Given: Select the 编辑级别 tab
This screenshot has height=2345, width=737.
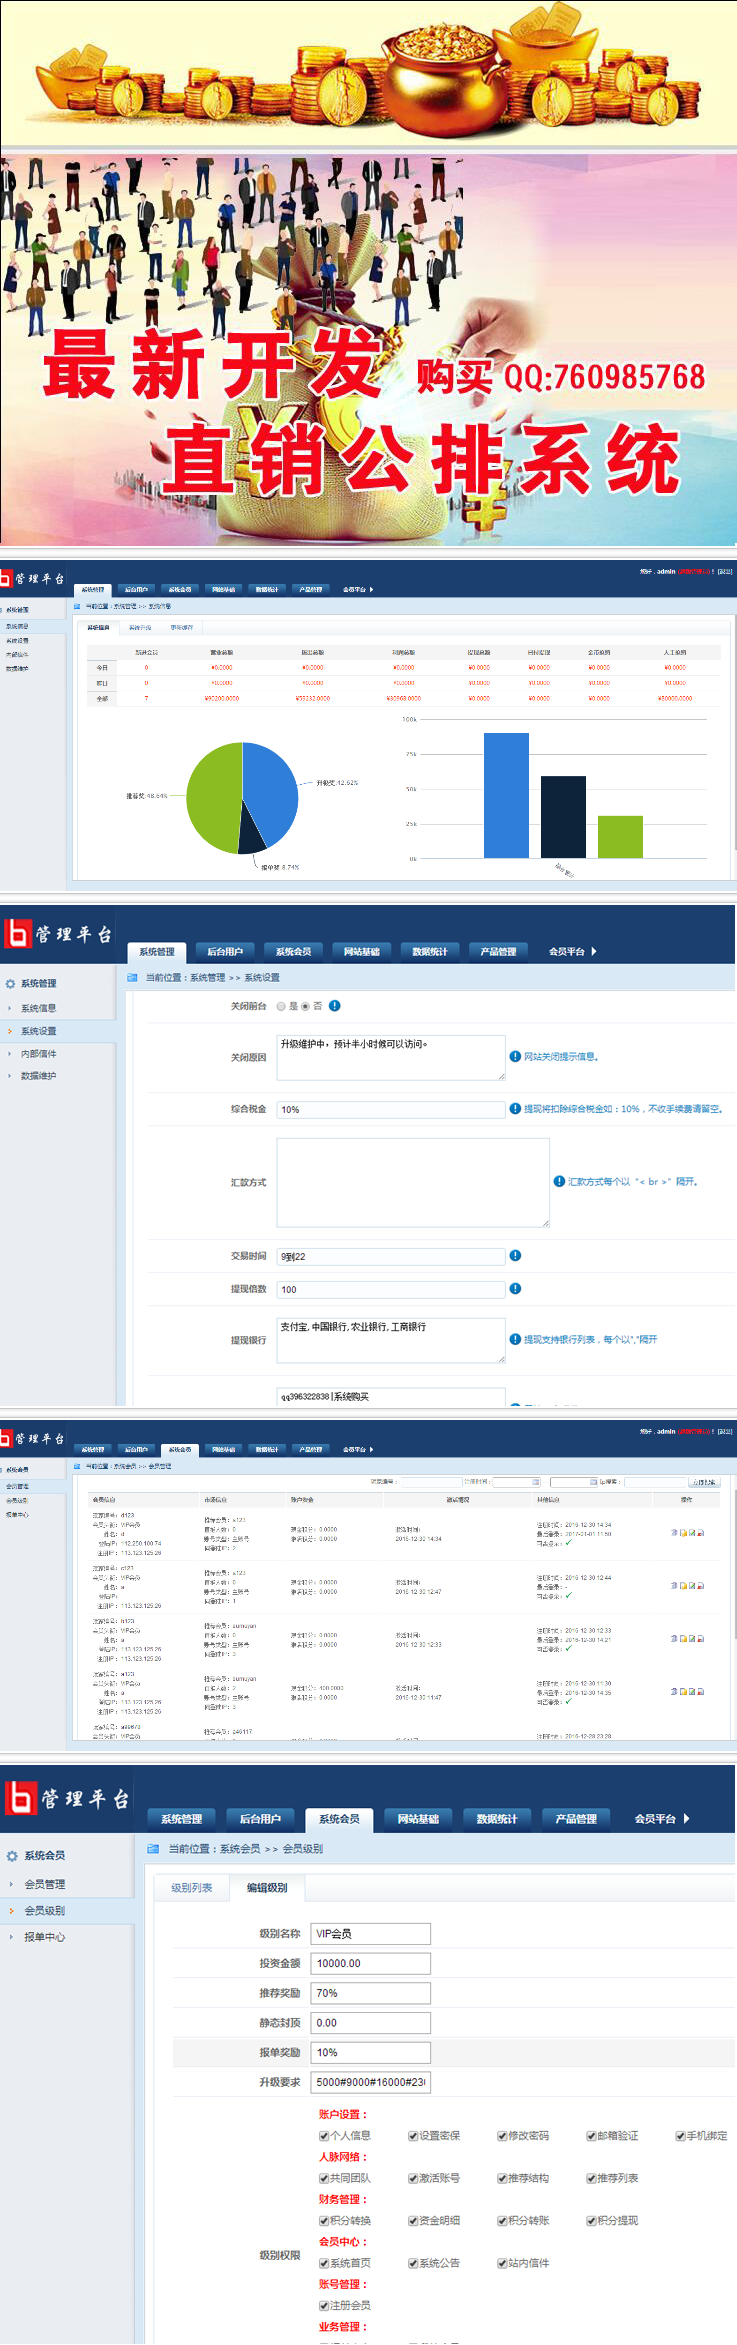Looking at the screenshot, I should (267, 1888).
